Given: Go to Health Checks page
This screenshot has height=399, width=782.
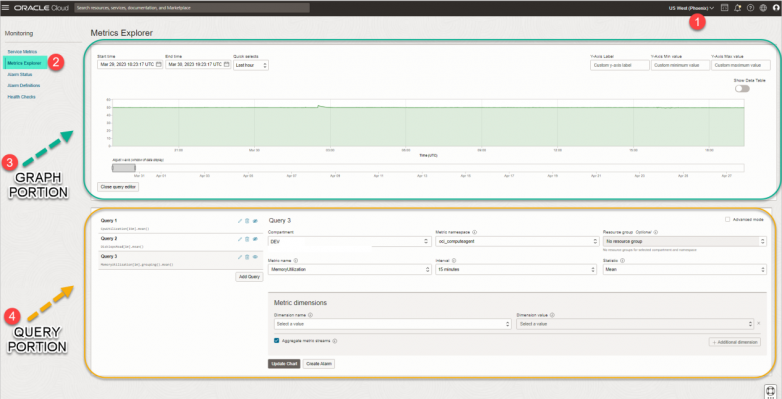Looking at the screenshot, I should click(21, 97).
